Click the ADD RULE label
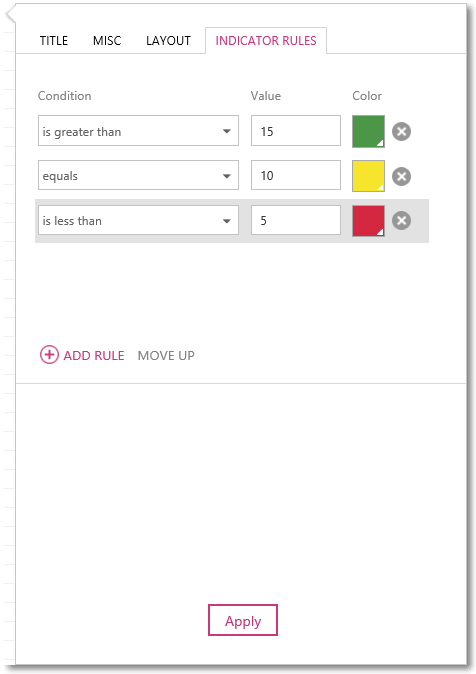 click(94, 355)
